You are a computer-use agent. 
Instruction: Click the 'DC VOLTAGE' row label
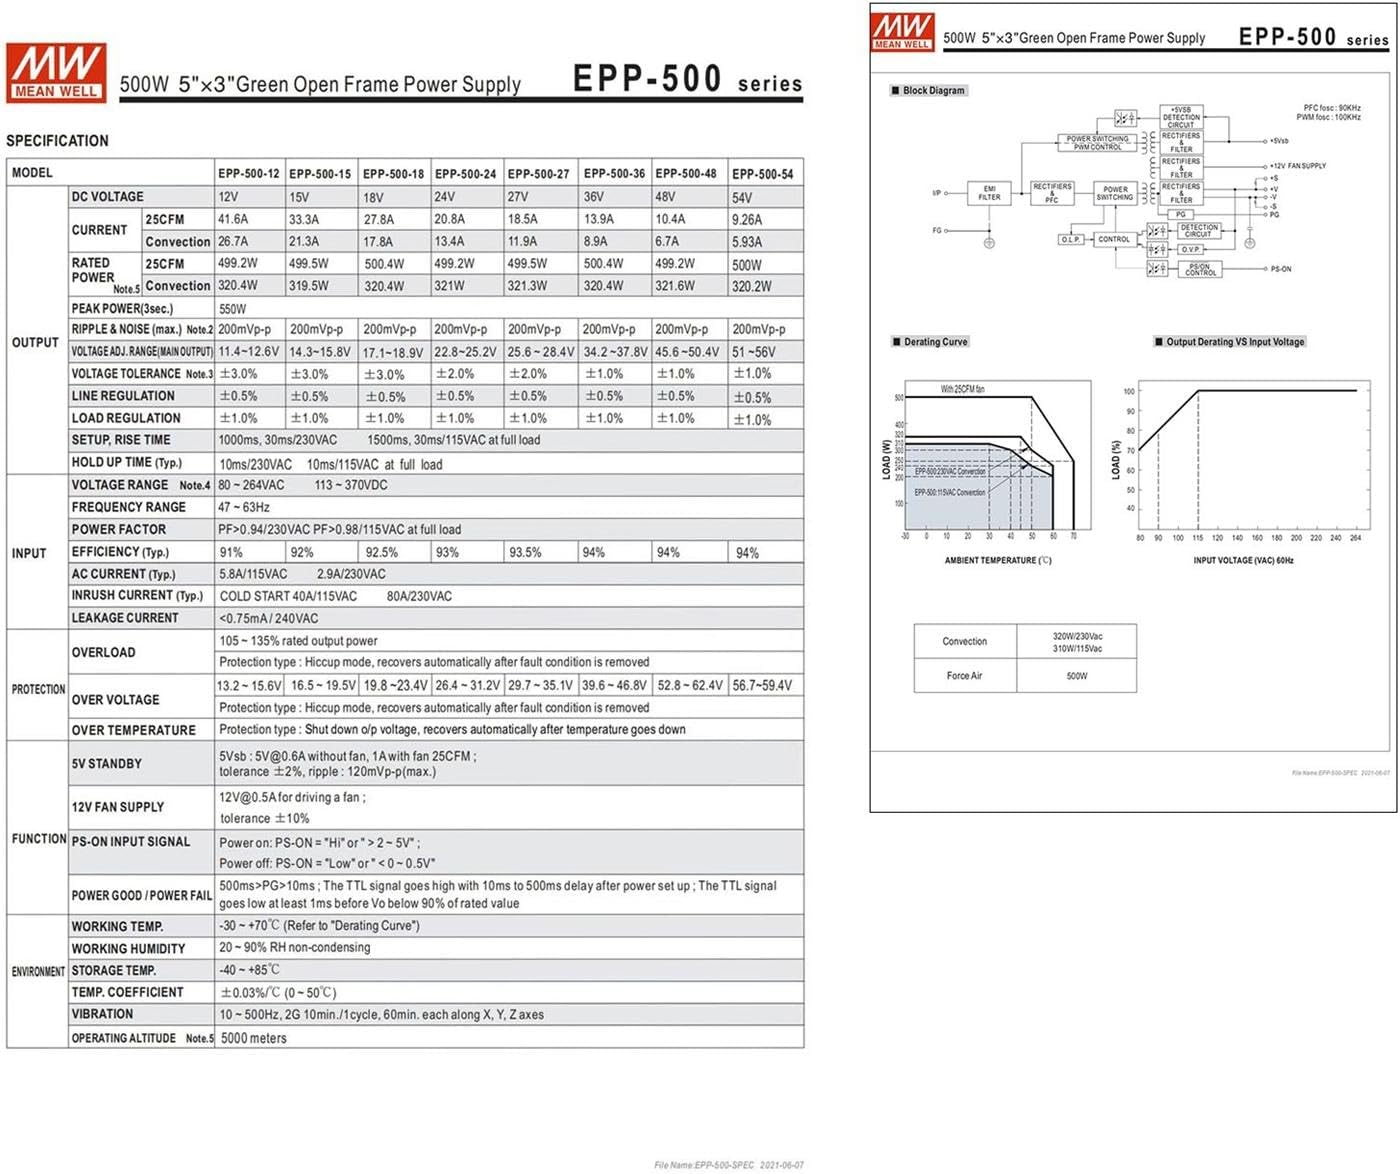click(x=107, y=197)
